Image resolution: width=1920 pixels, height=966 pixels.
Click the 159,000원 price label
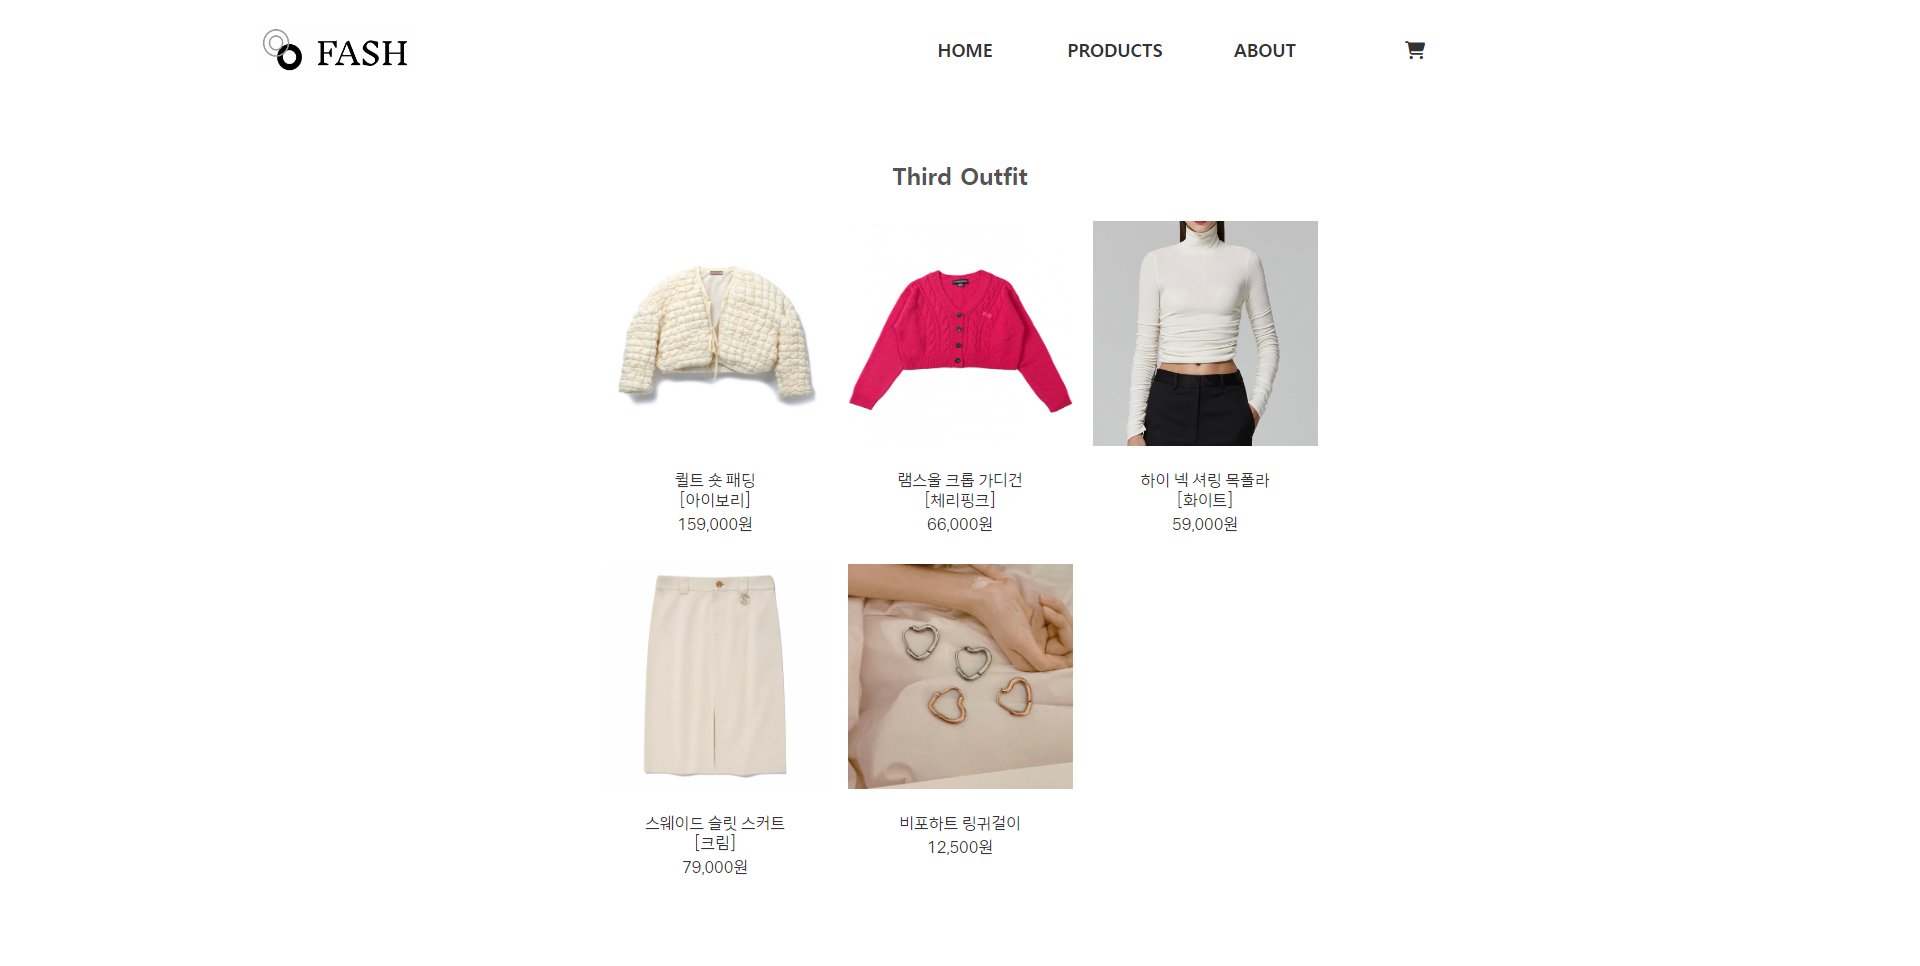715,524
